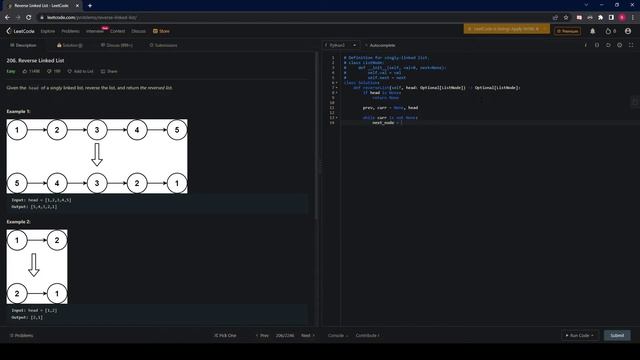Switch to the Solution tab

[x=70, y=45]
